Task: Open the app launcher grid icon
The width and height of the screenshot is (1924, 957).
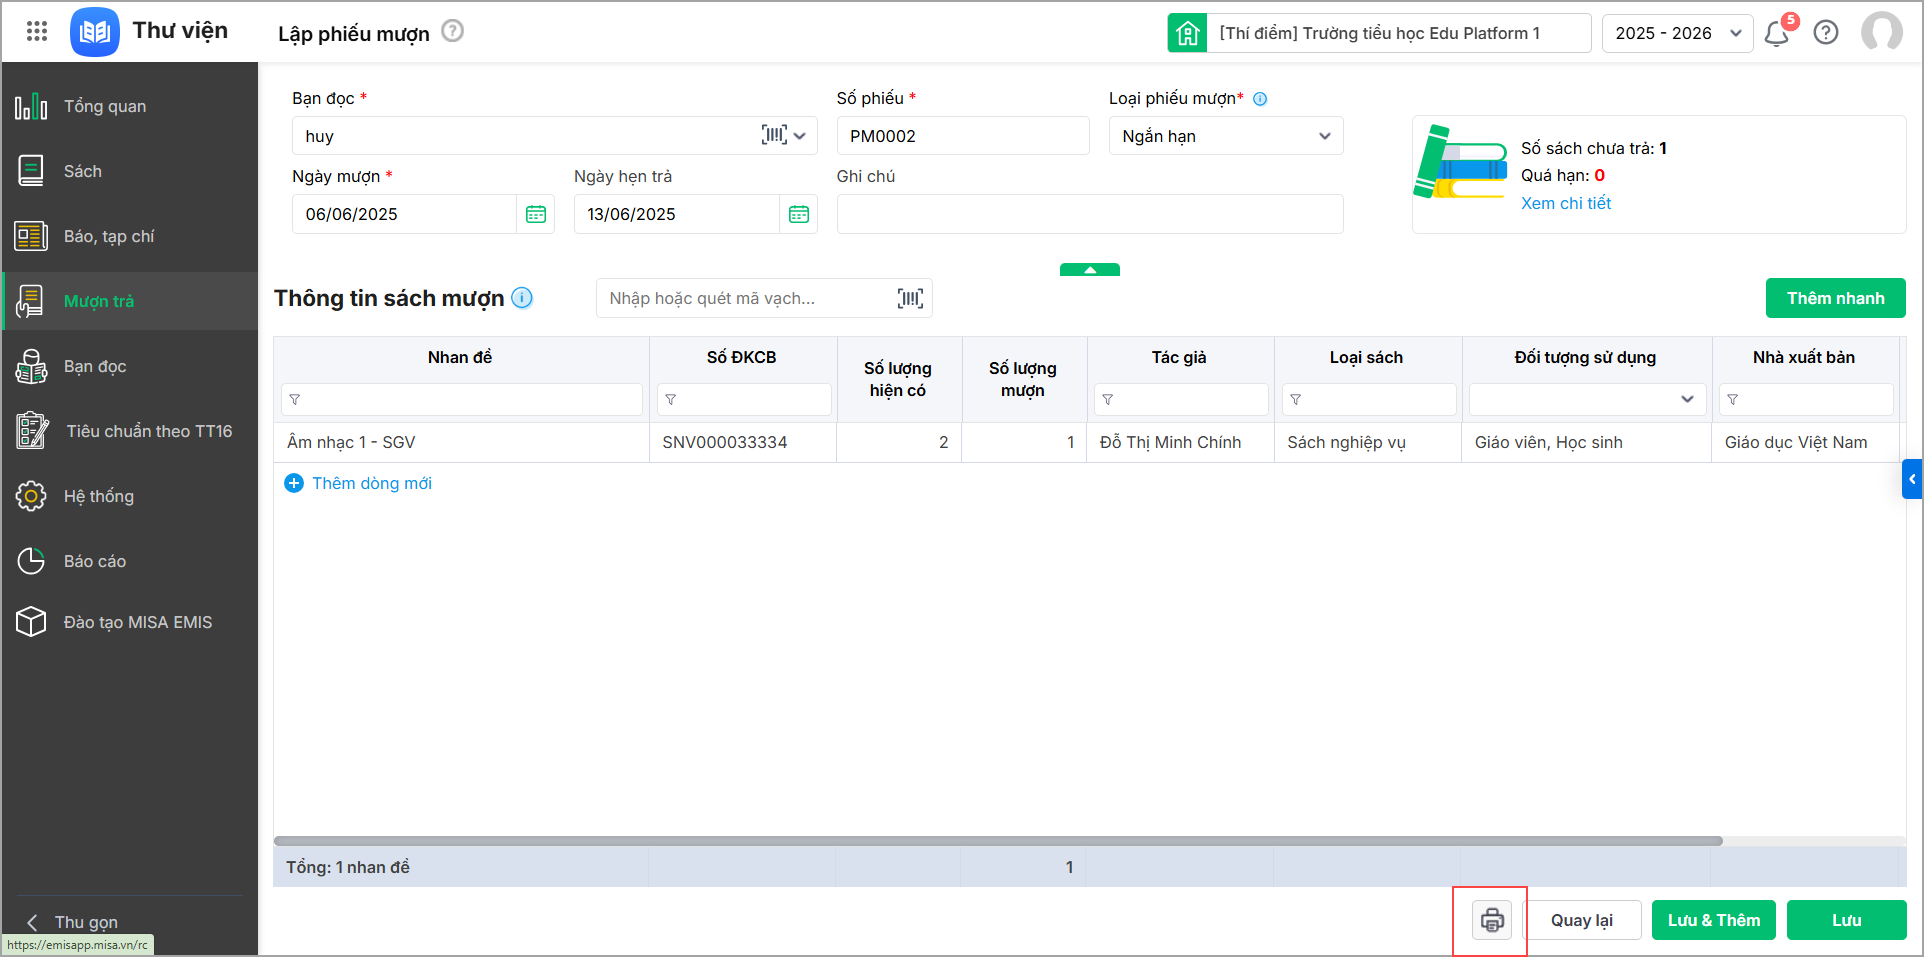Action: tap(37, 31)
